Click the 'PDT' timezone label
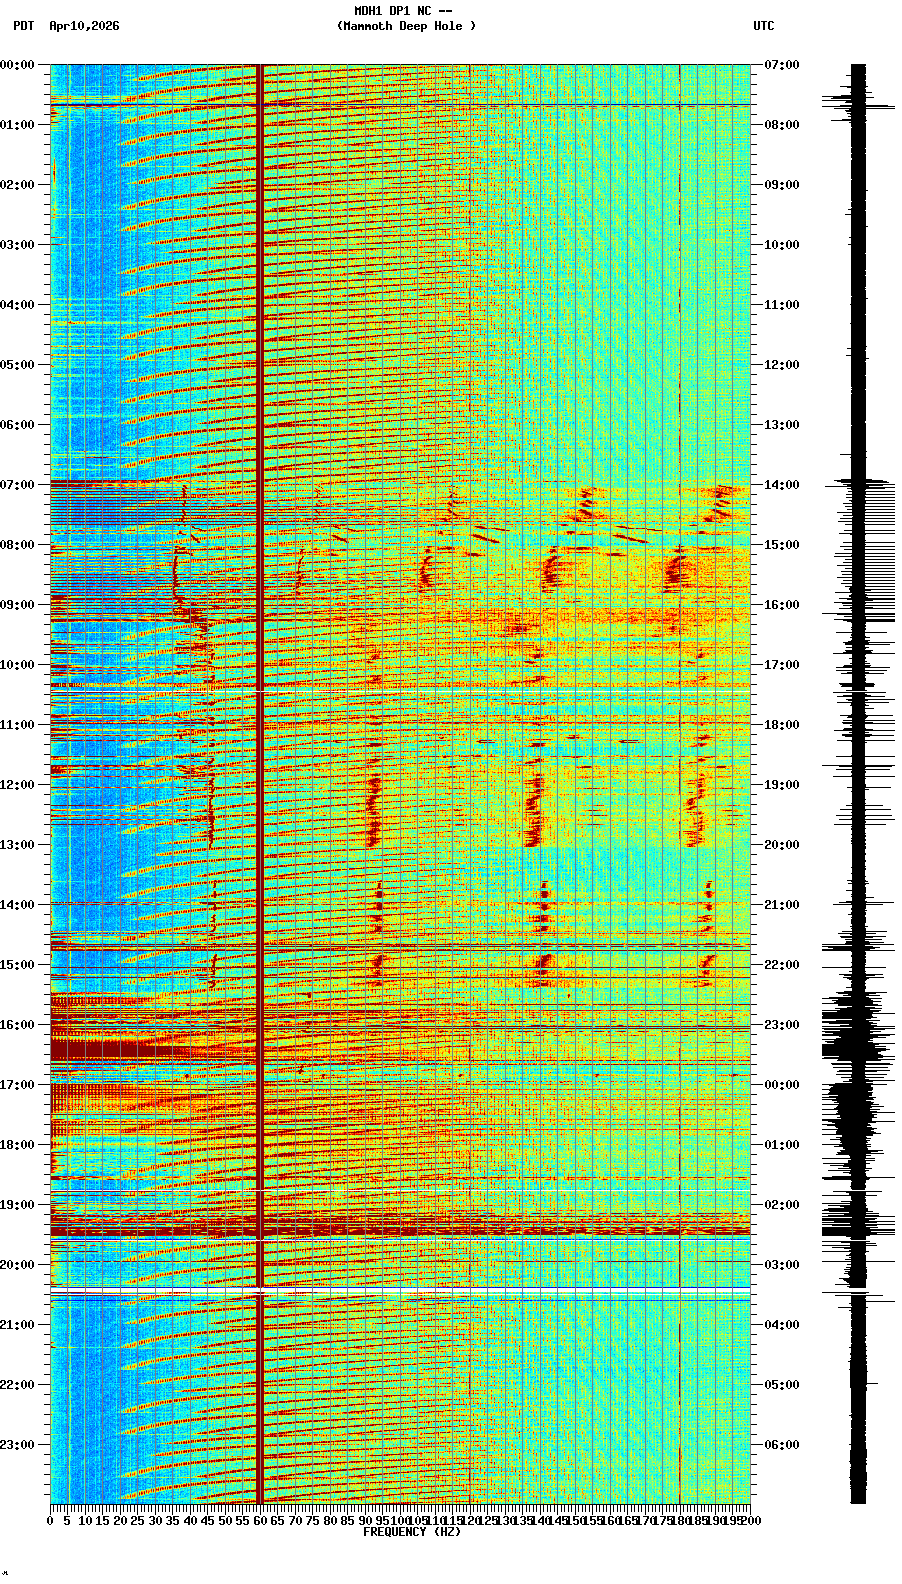 pos(23,26)
